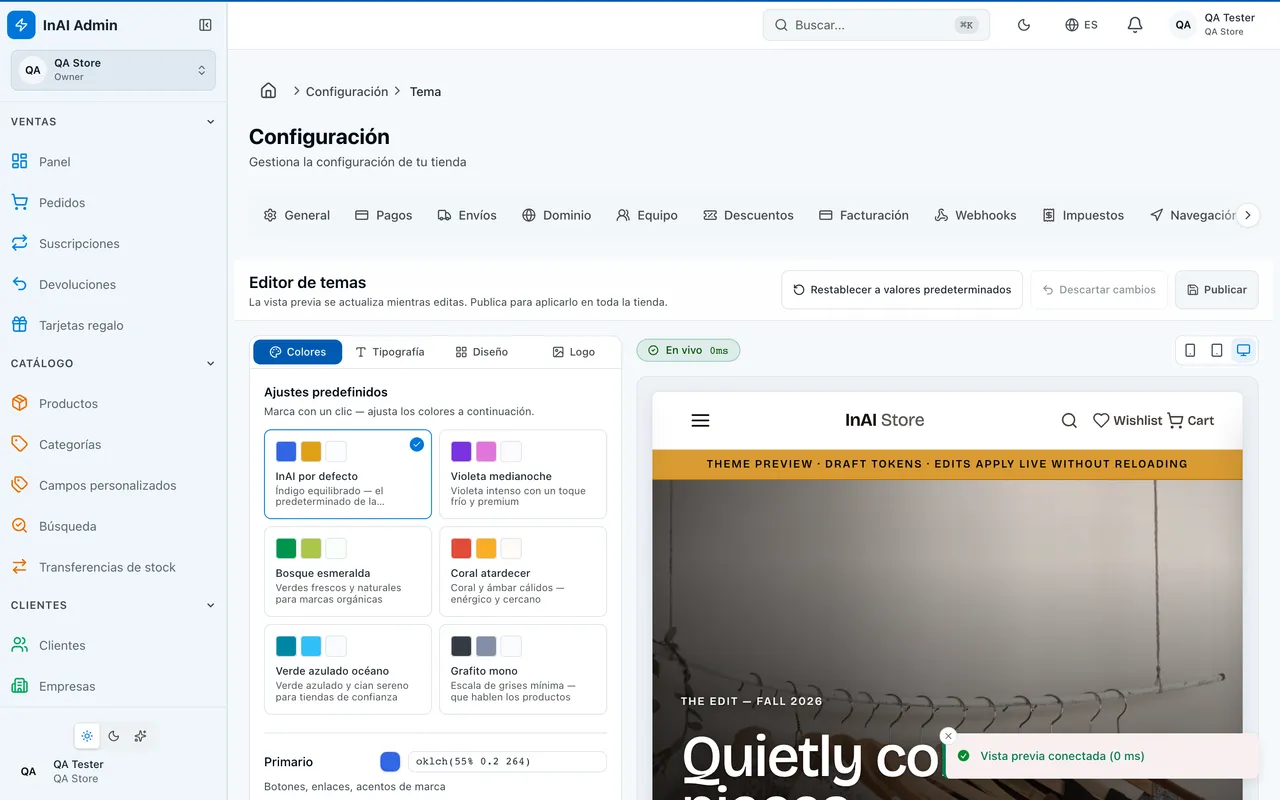Open the Primario color swatch
The height and width of the screenshot is (800, 1280).
point(390,762)
